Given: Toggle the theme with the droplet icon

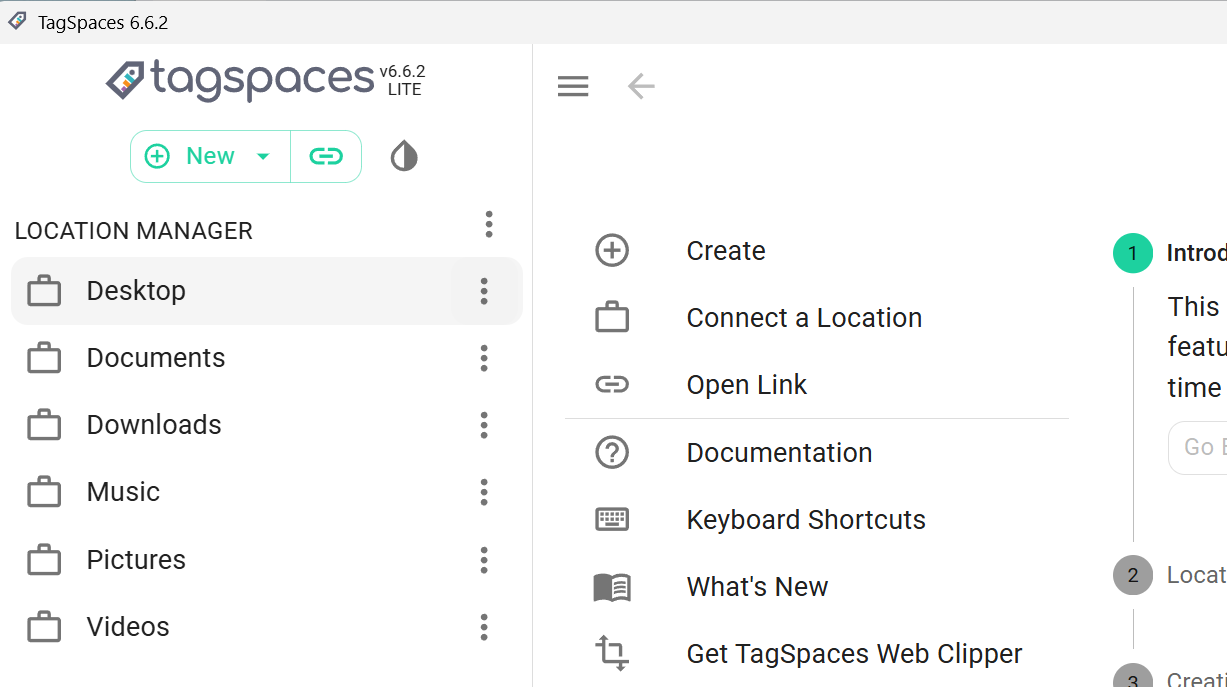Looking at the screenshot, I should pos(403,156).
